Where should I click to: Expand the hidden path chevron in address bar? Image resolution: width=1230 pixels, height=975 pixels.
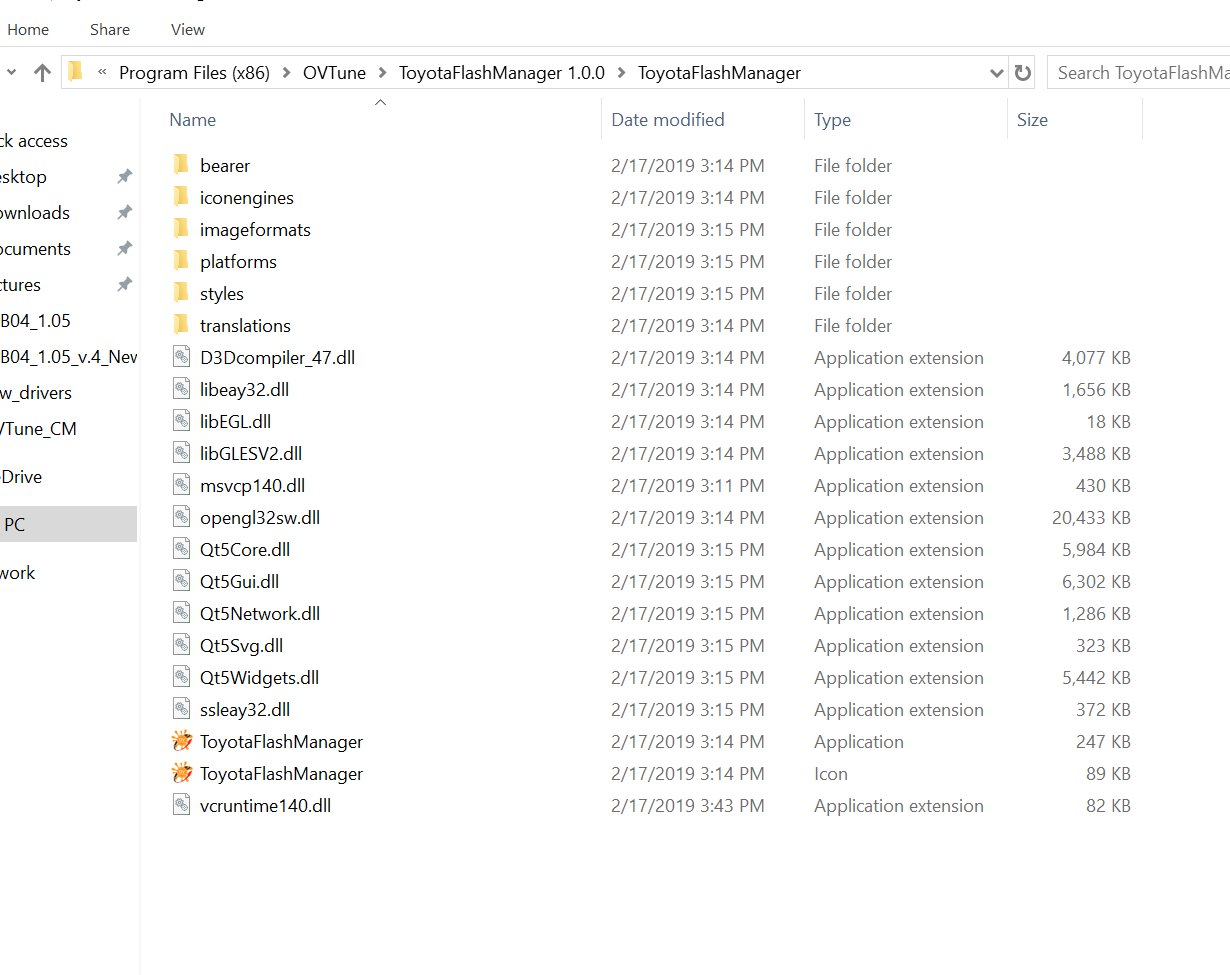101,72
